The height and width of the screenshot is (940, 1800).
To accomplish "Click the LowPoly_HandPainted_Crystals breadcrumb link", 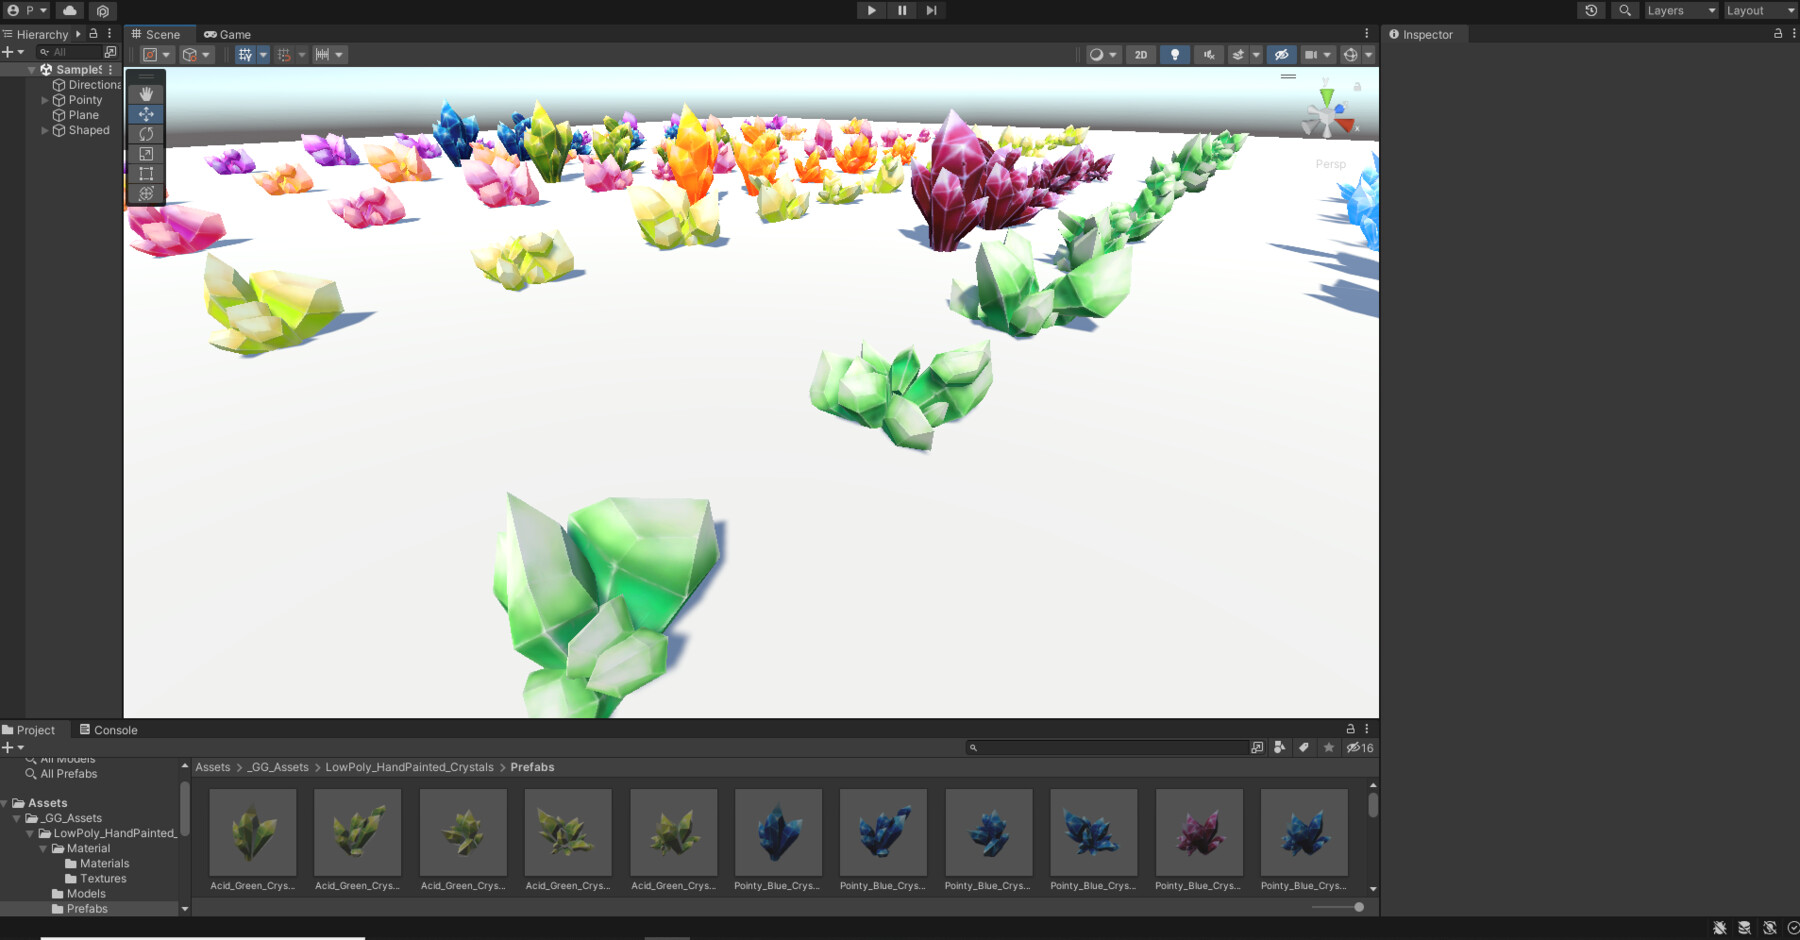I will 409,766.
